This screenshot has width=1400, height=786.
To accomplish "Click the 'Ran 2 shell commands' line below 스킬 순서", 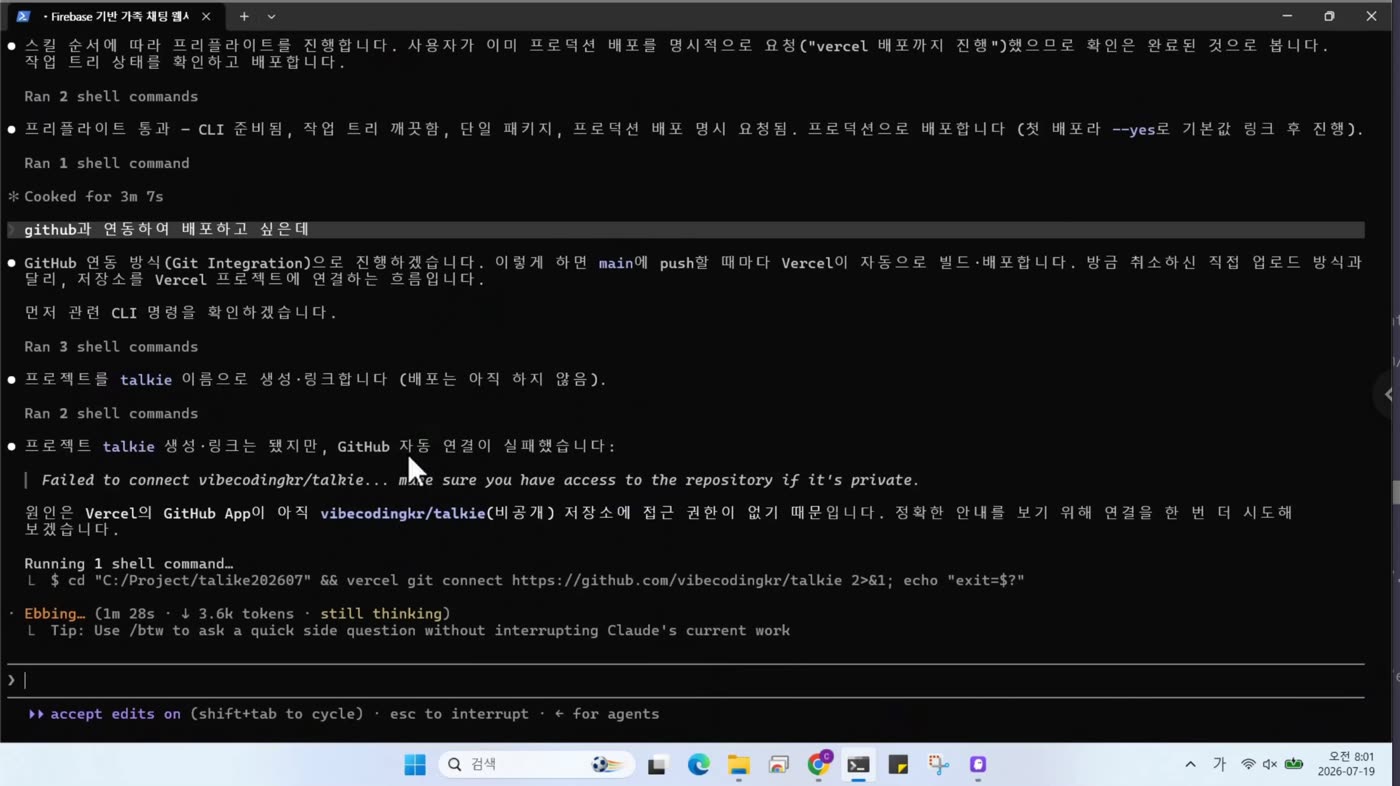I will [x=111, y=96].
